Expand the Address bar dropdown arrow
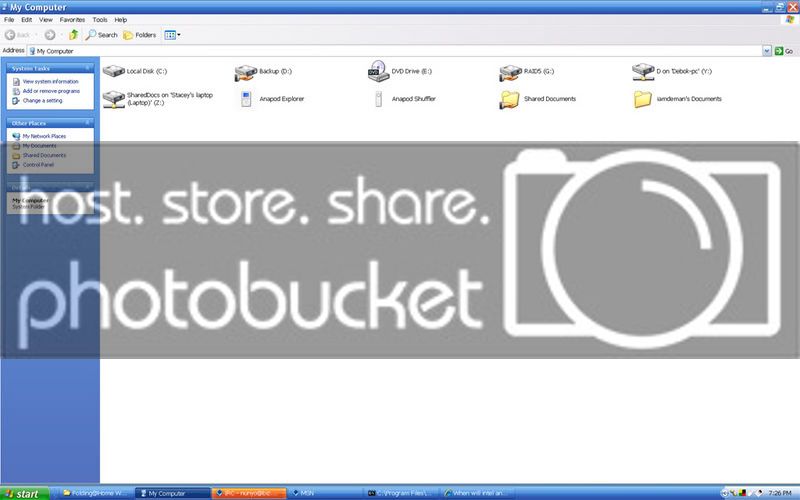The width and height of the screenshot is (800, 500). 766,51
